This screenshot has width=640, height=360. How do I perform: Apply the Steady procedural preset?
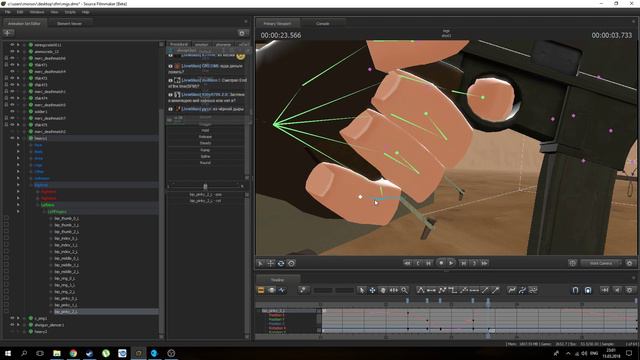point(205,143)
